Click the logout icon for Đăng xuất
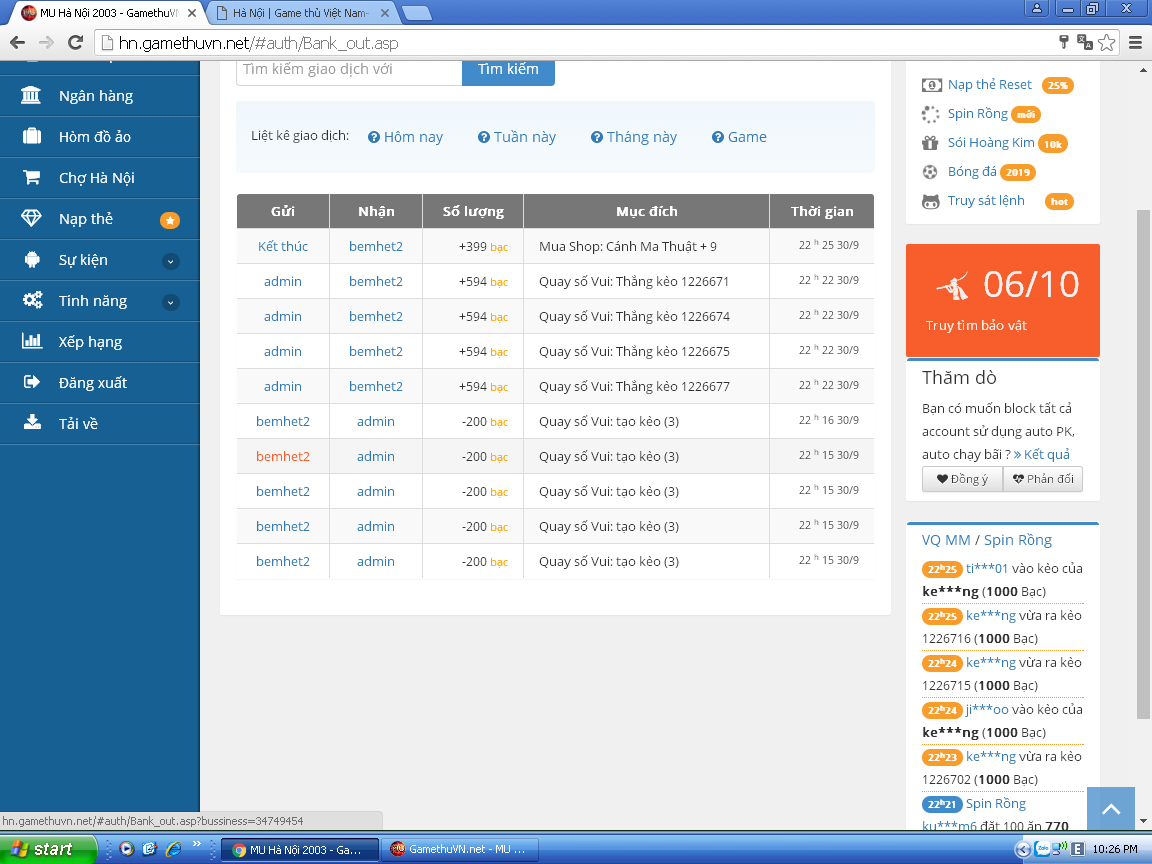Image resolution: width=1152 pixels, height=864 pixels. coord(31,383)
